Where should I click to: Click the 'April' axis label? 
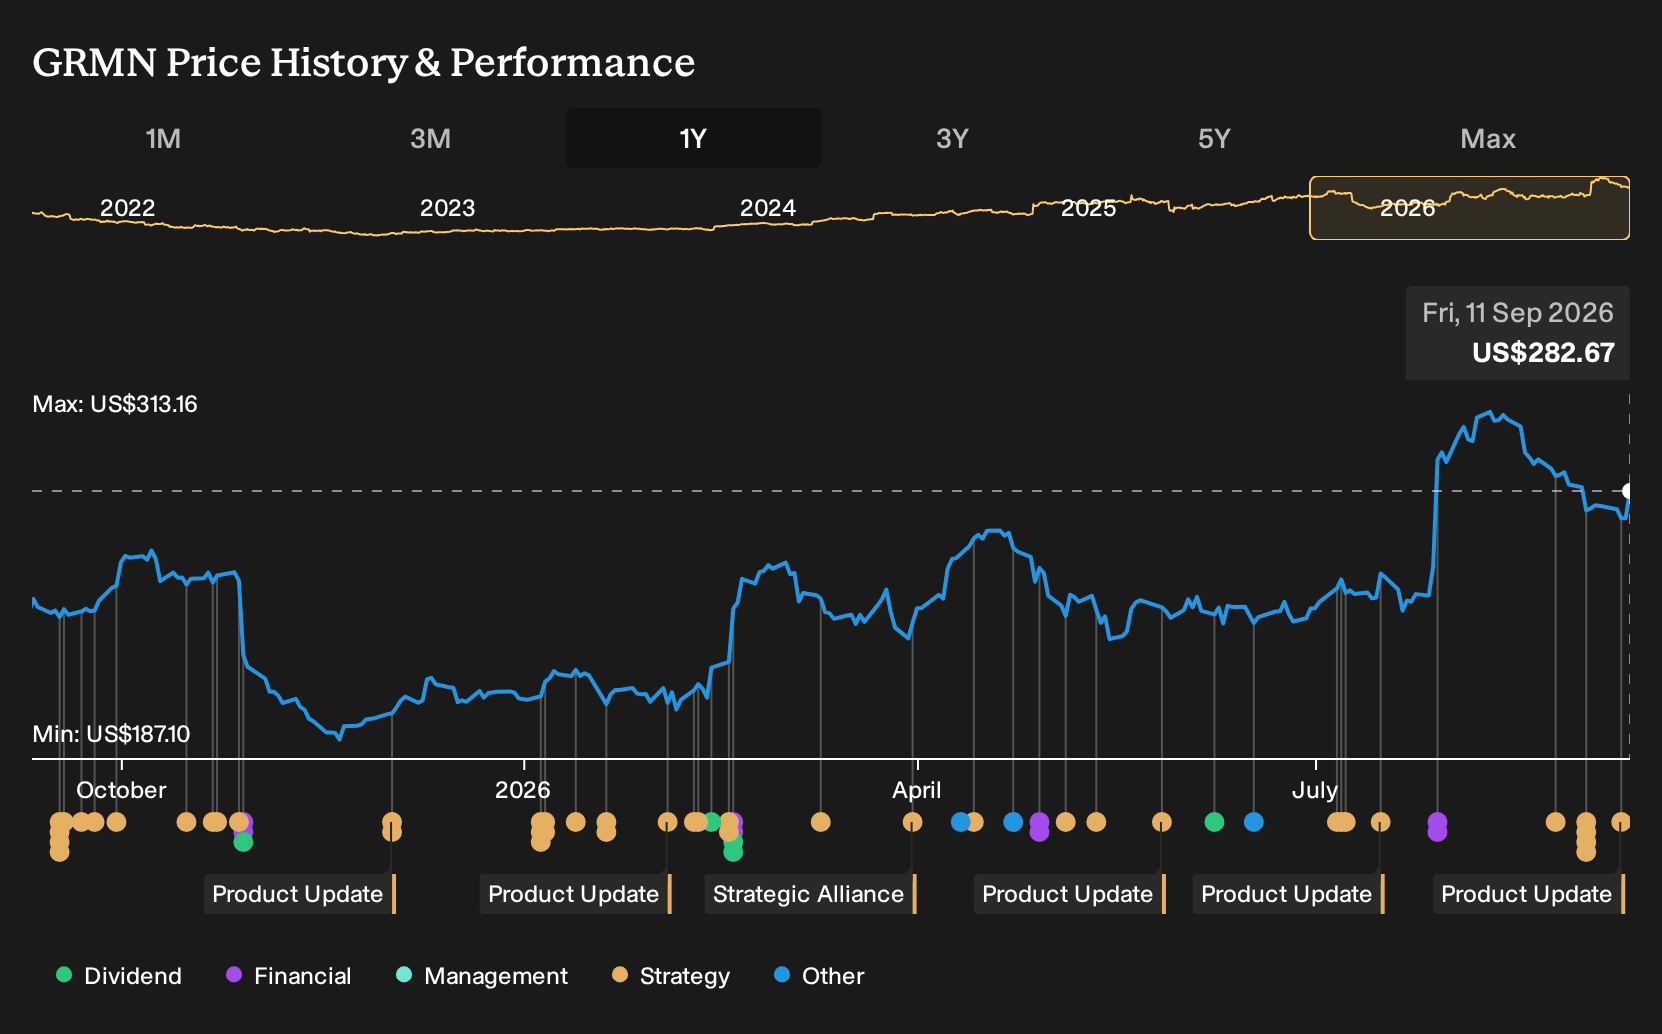(x=917, y=790)
